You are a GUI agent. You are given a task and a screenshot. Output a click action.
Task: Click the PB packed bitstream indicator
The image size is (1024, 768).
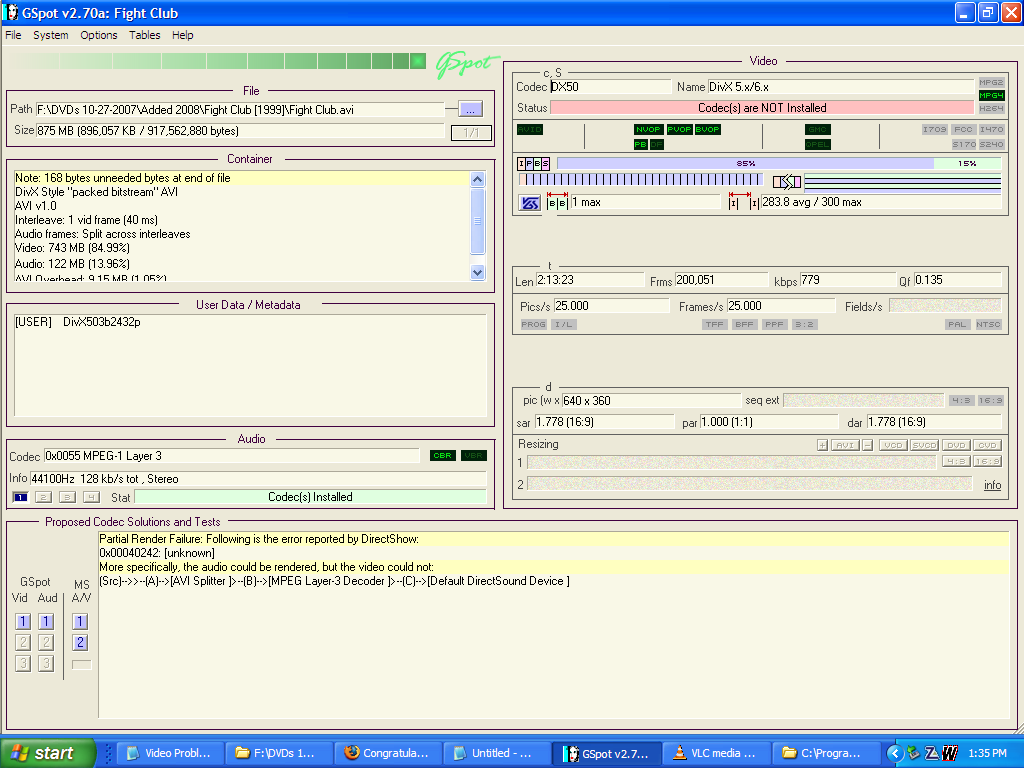tap(641, 144)
